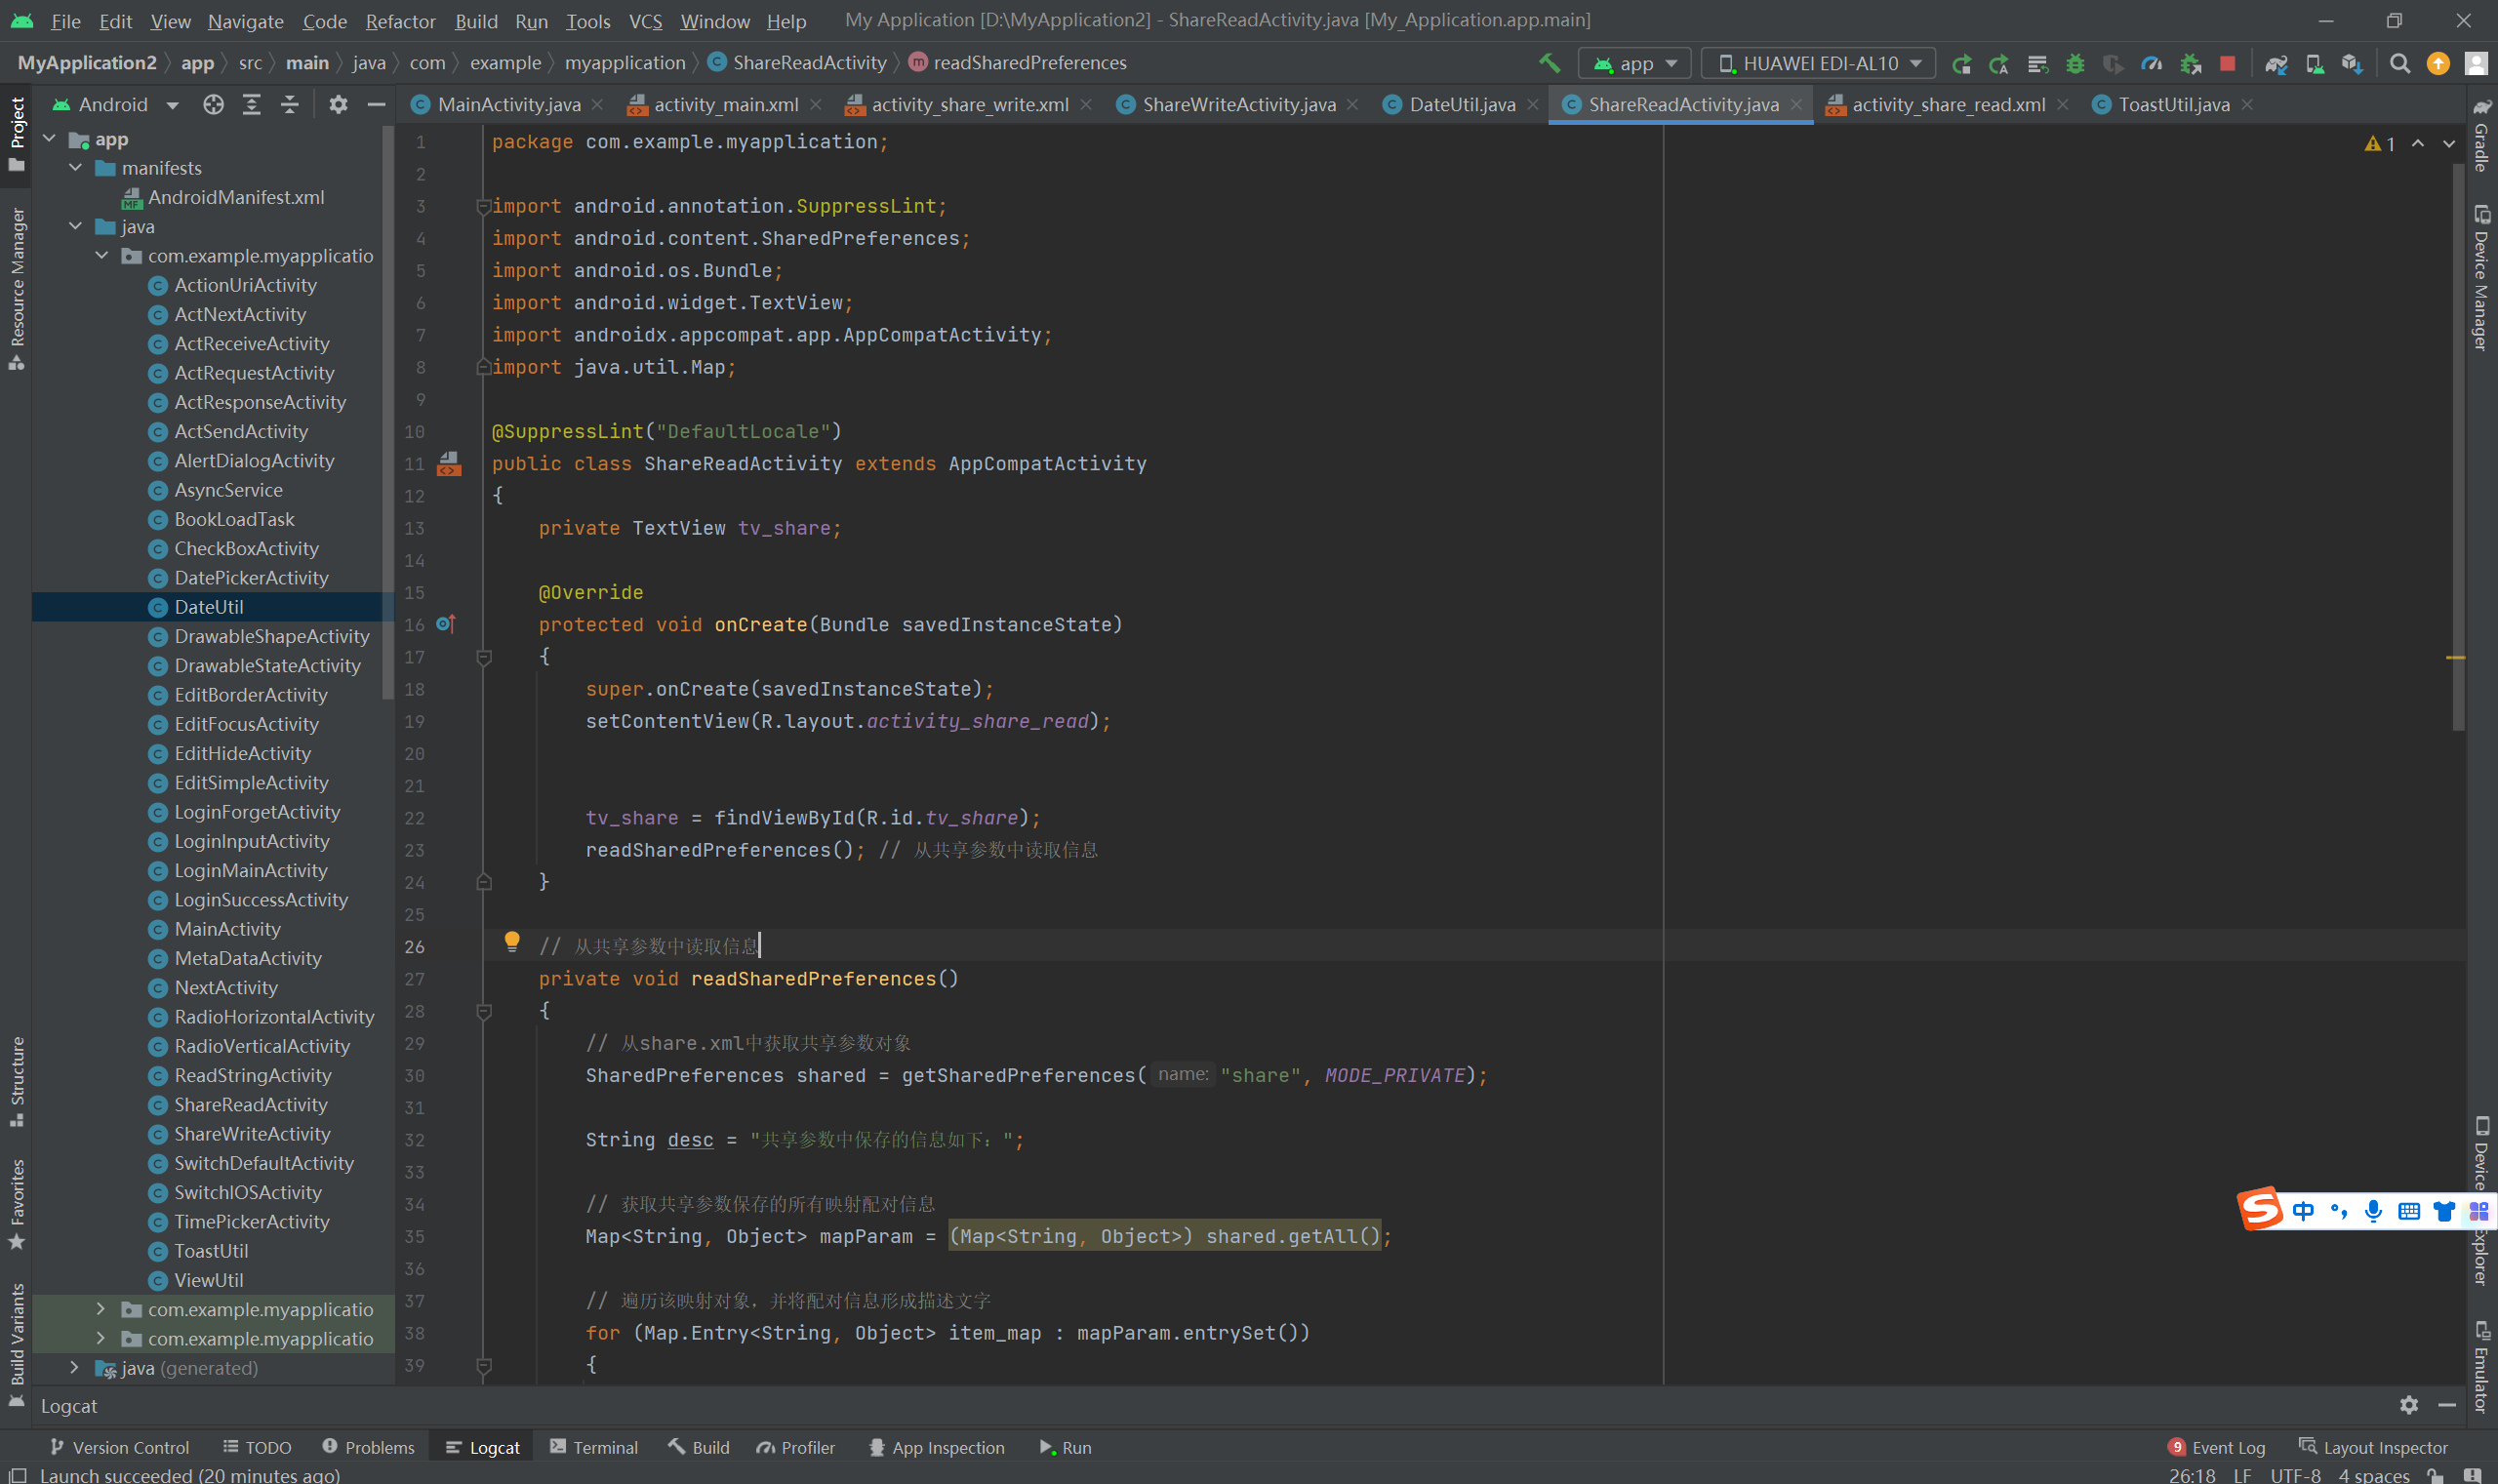Toggle the Project tool window sidebar button

coord(17,133)
